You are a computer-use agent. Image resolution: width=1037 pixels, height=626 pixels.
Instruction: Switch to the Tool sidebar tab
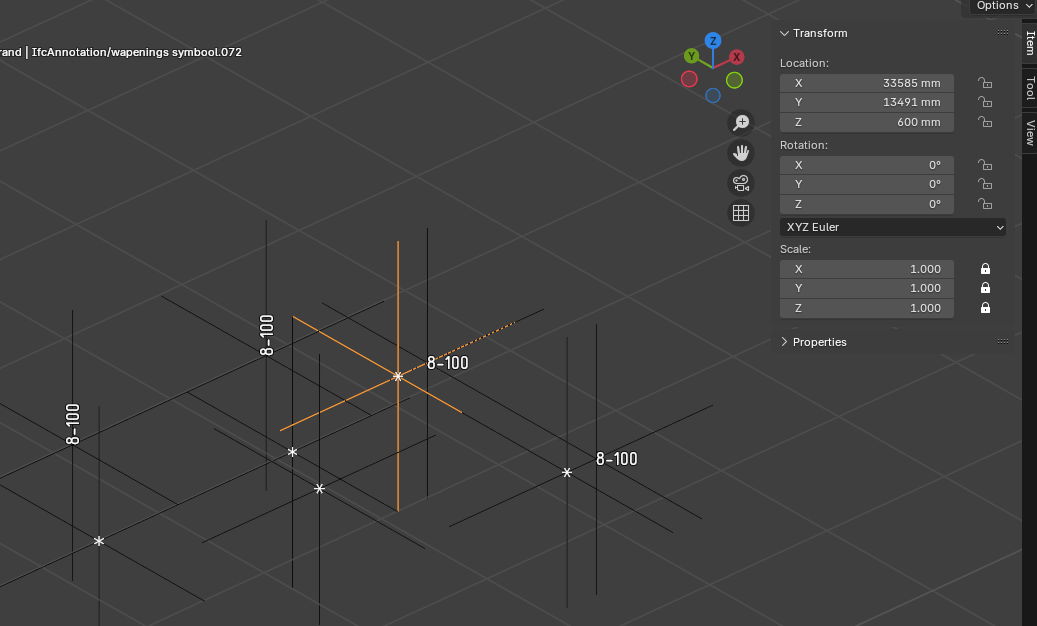coord(1030,88)
